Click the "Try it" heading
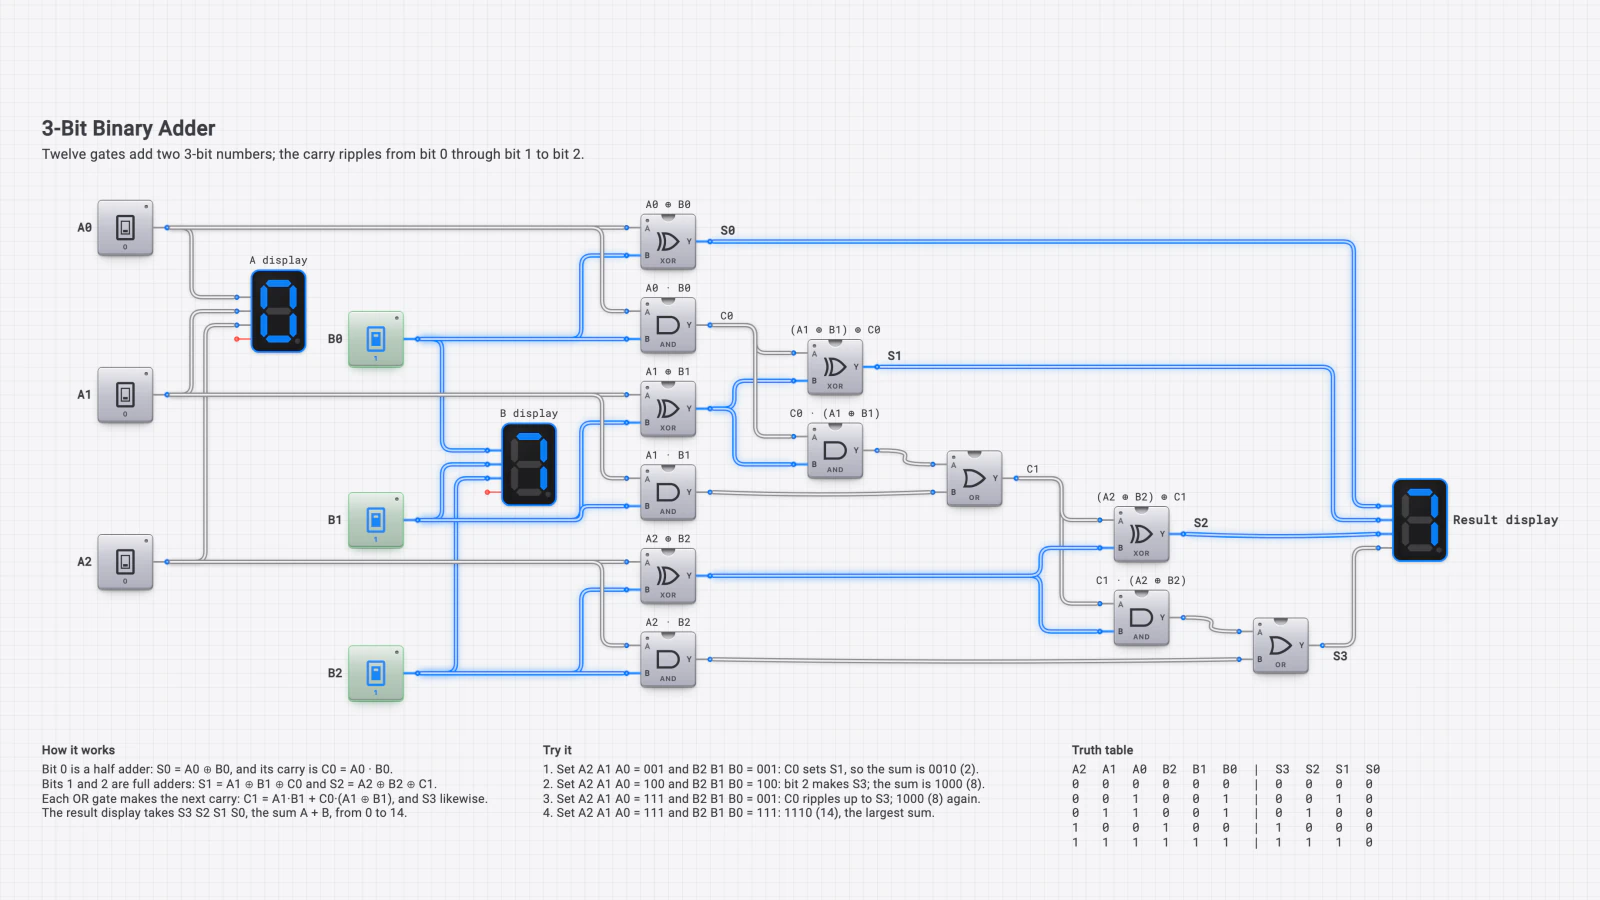This screenshot has width=1600, height=900. 557,750
